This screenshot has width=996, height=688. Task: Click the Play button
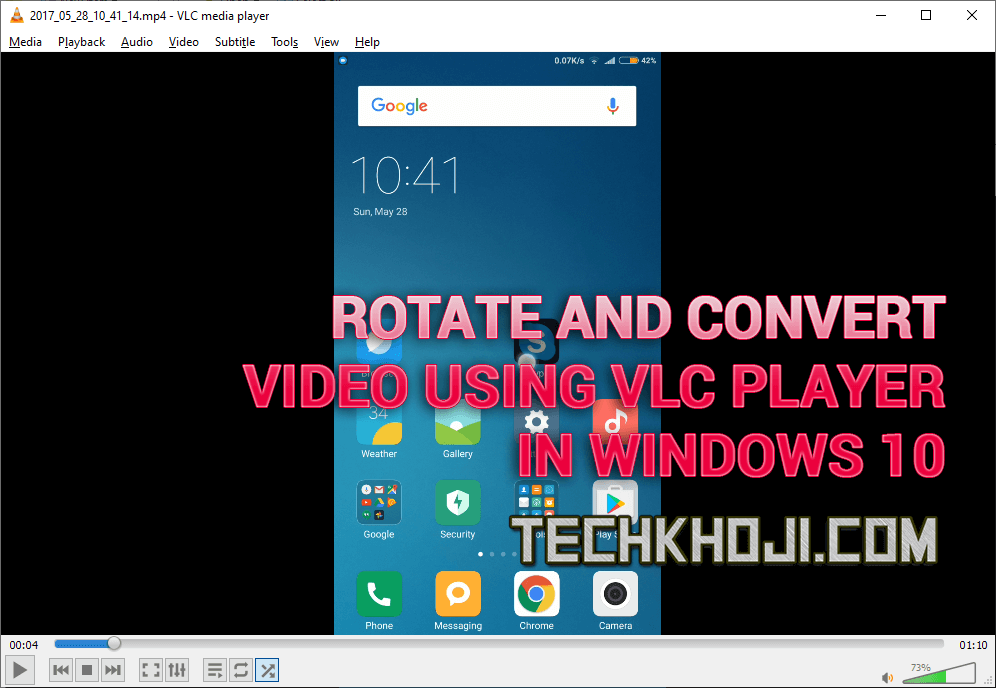pyautogui.click(x=20, y=670)
